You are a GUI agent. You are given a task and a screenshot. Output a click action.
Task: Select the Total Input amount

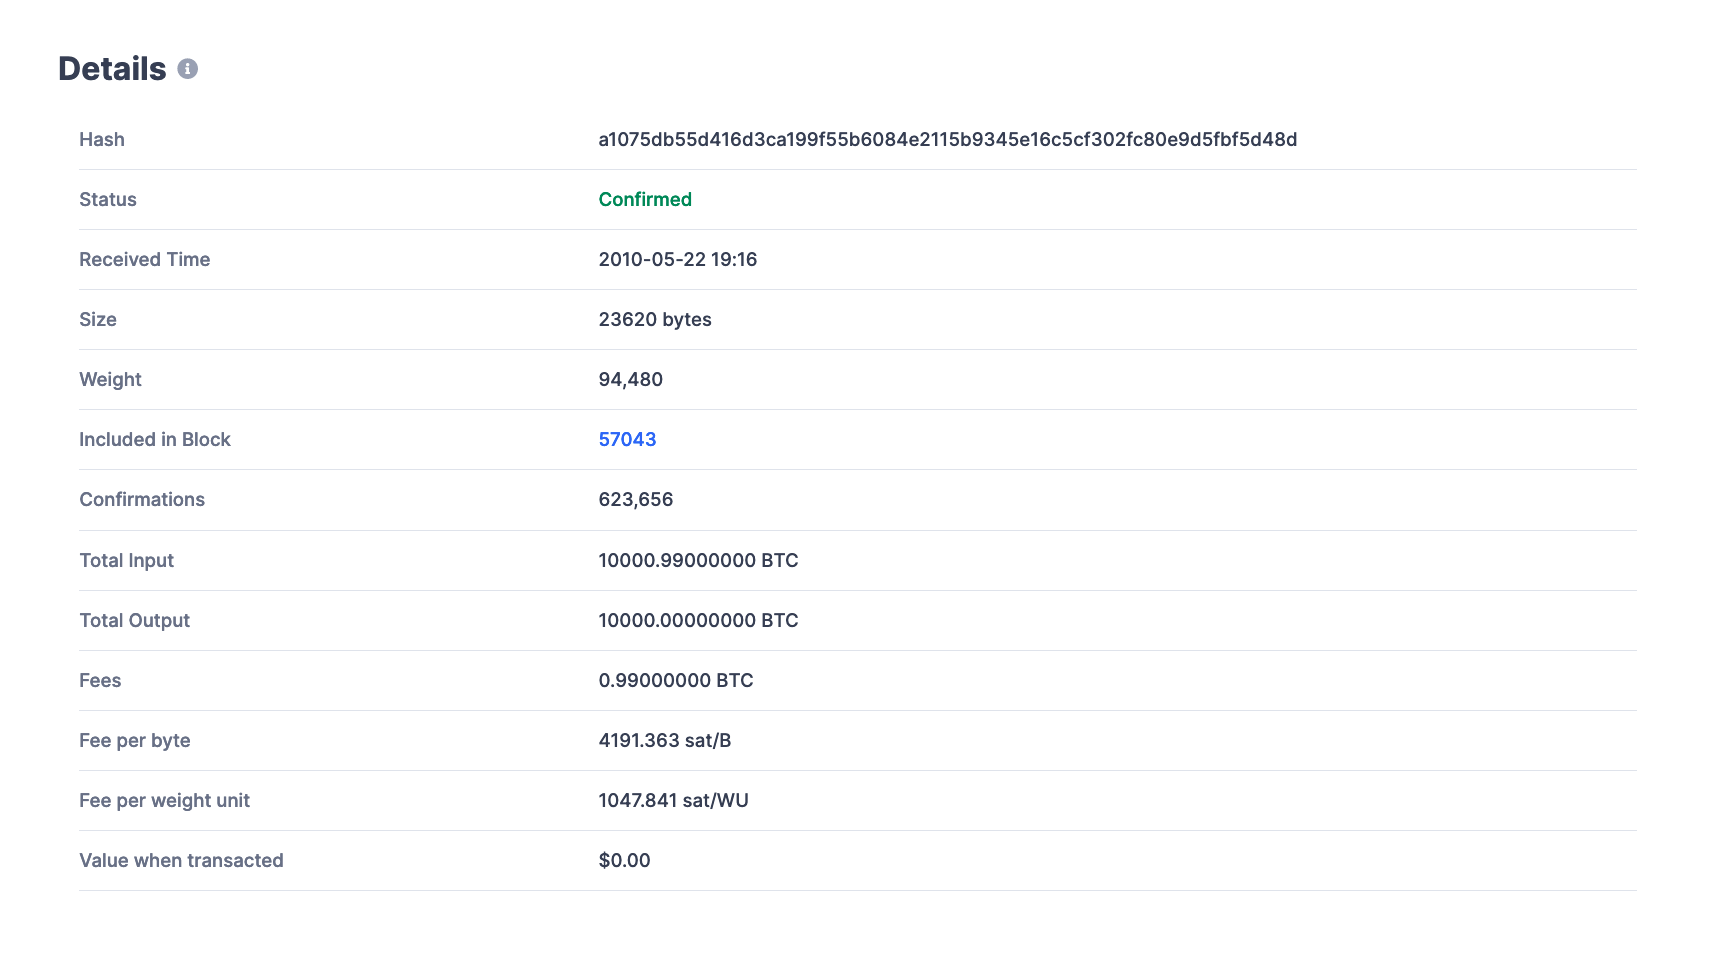[x=698, y=560]
